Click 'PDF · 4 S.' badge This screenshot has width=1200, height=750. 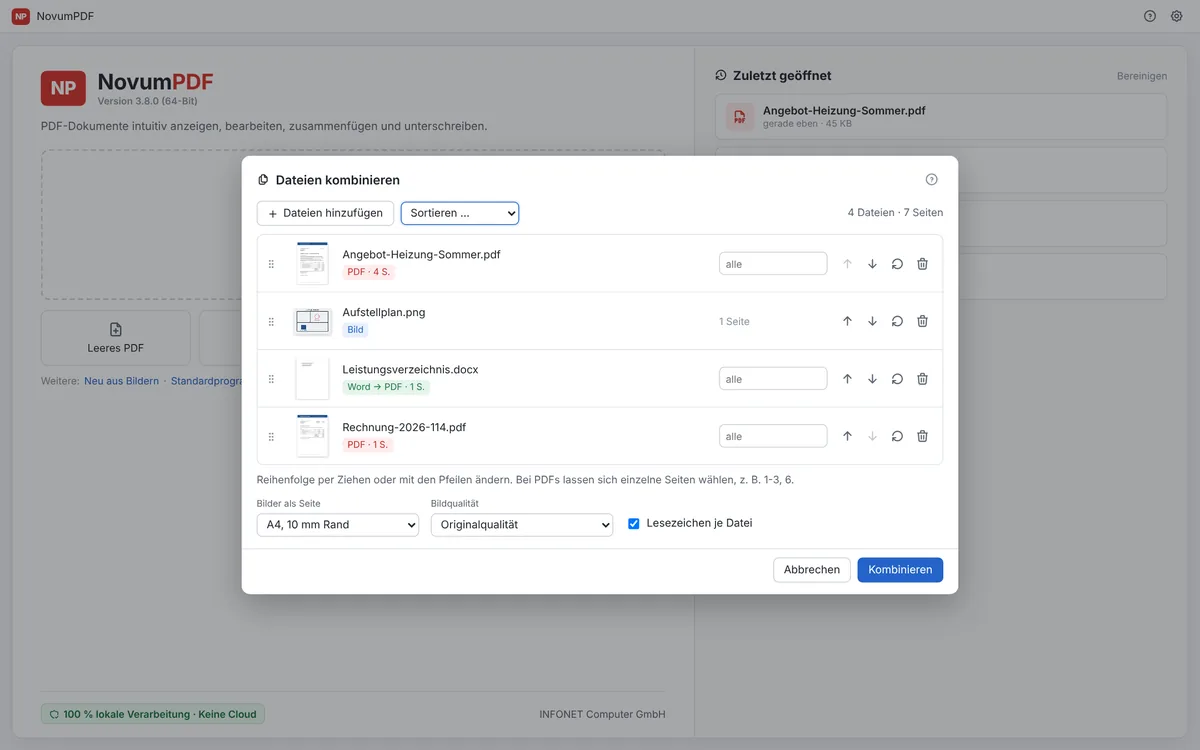369,272
